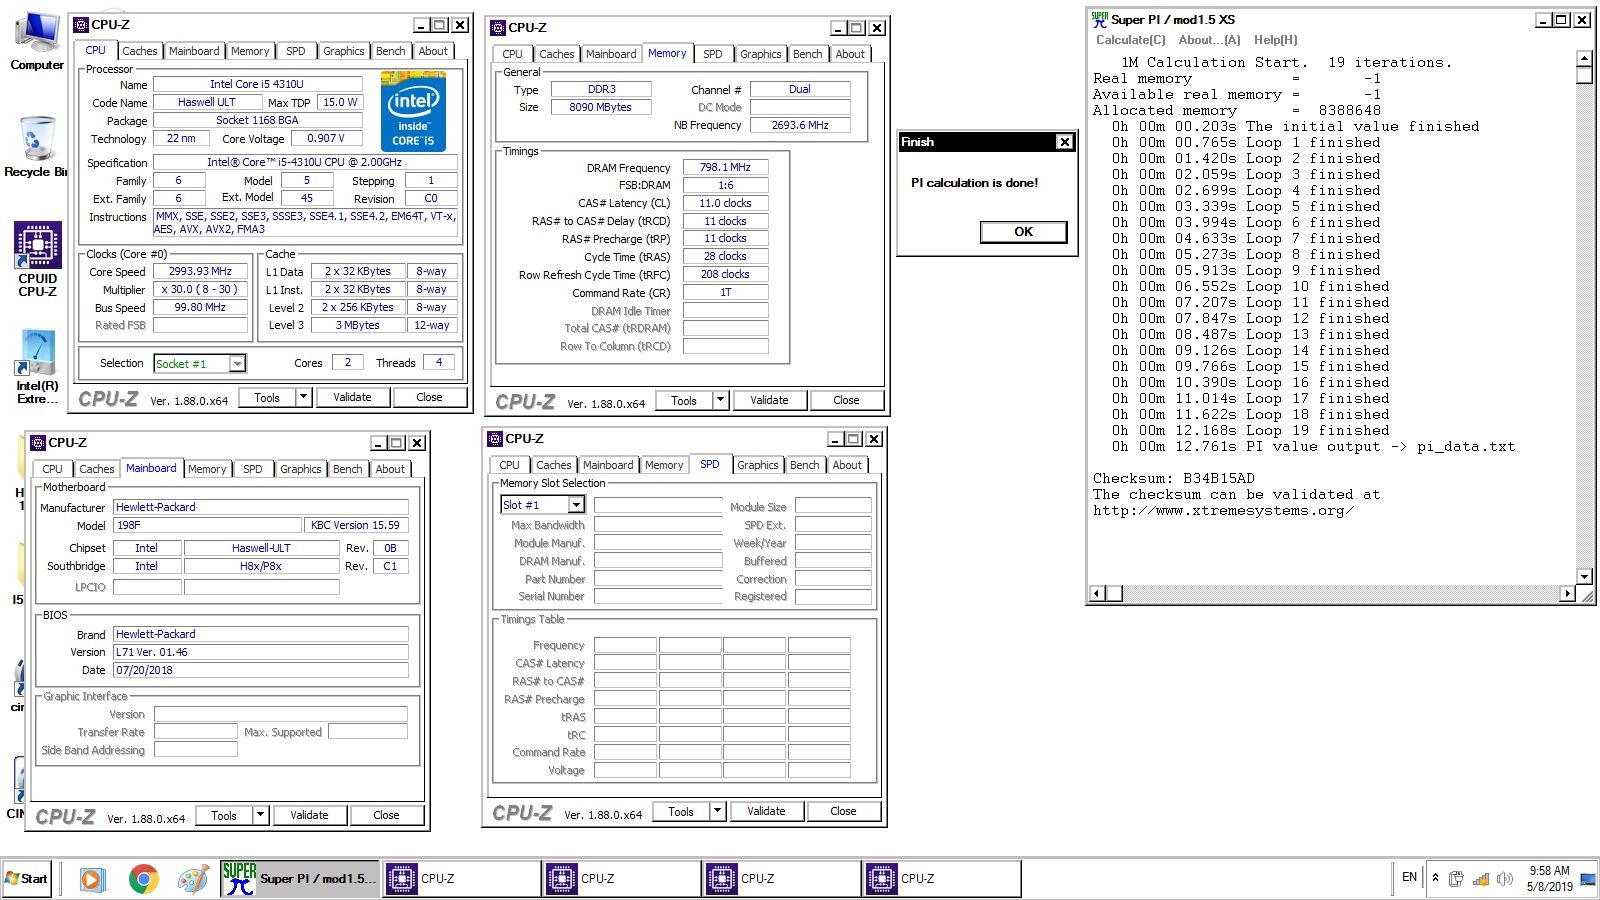This screenshot has width=1600, height=900.
Task: Click the show desktop monitor tray icon
Action: coord(1587,879)
